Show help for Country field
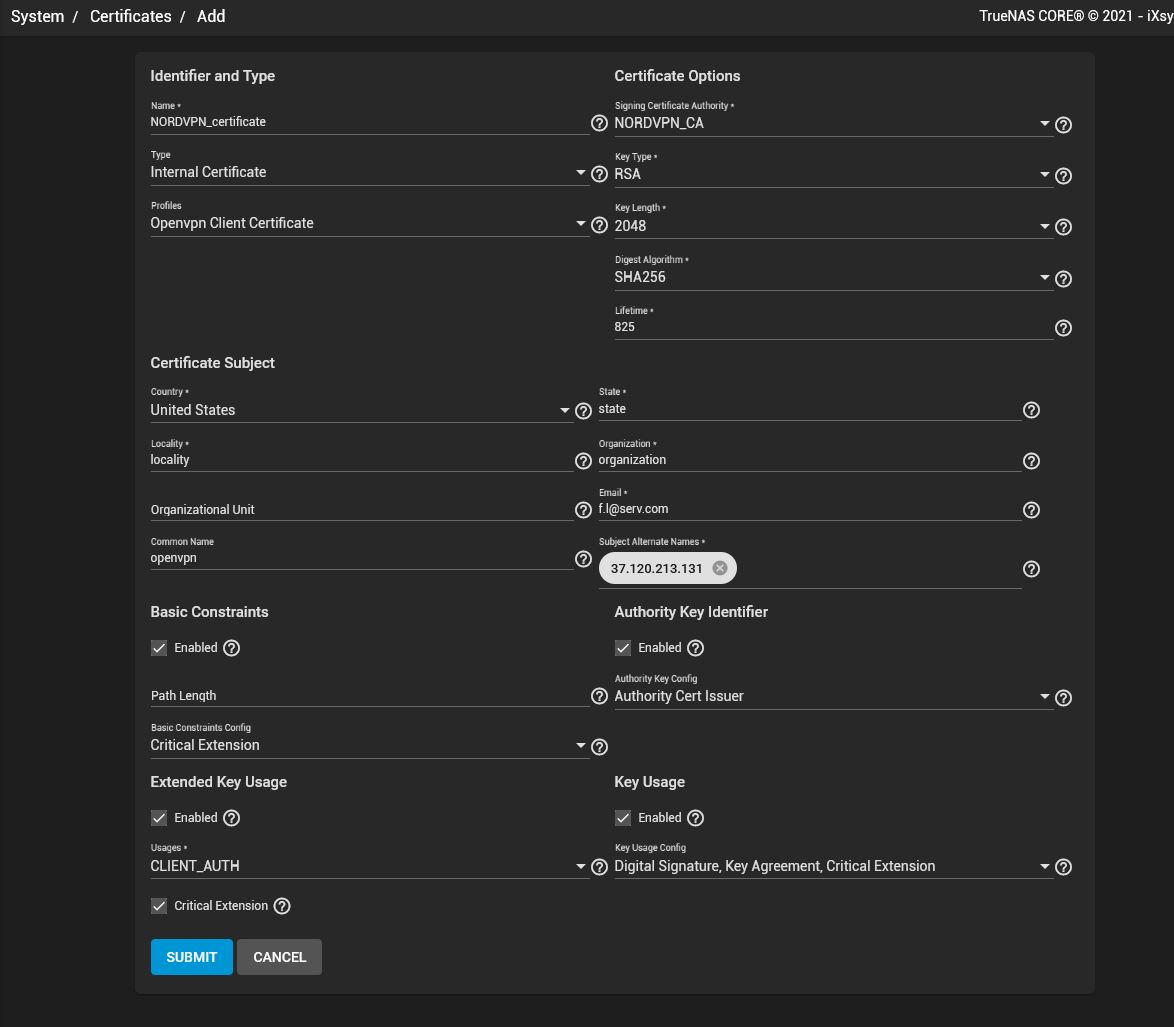The image size is (1174, 1027). click(x=583, y=411)
